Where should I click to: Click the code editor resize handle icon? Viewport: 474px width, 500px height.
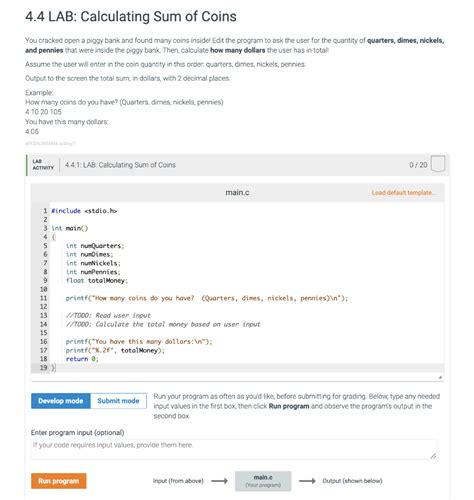(x=440, y=377)
